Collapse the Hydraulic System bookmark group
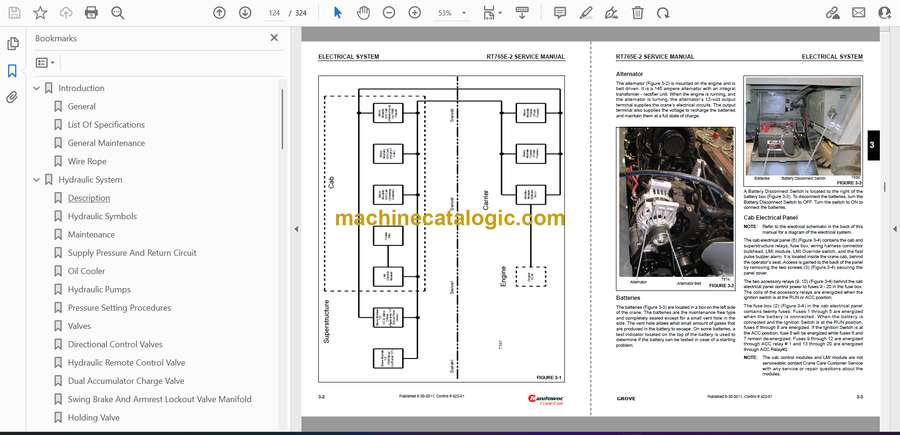 click(x=37, y=180)
